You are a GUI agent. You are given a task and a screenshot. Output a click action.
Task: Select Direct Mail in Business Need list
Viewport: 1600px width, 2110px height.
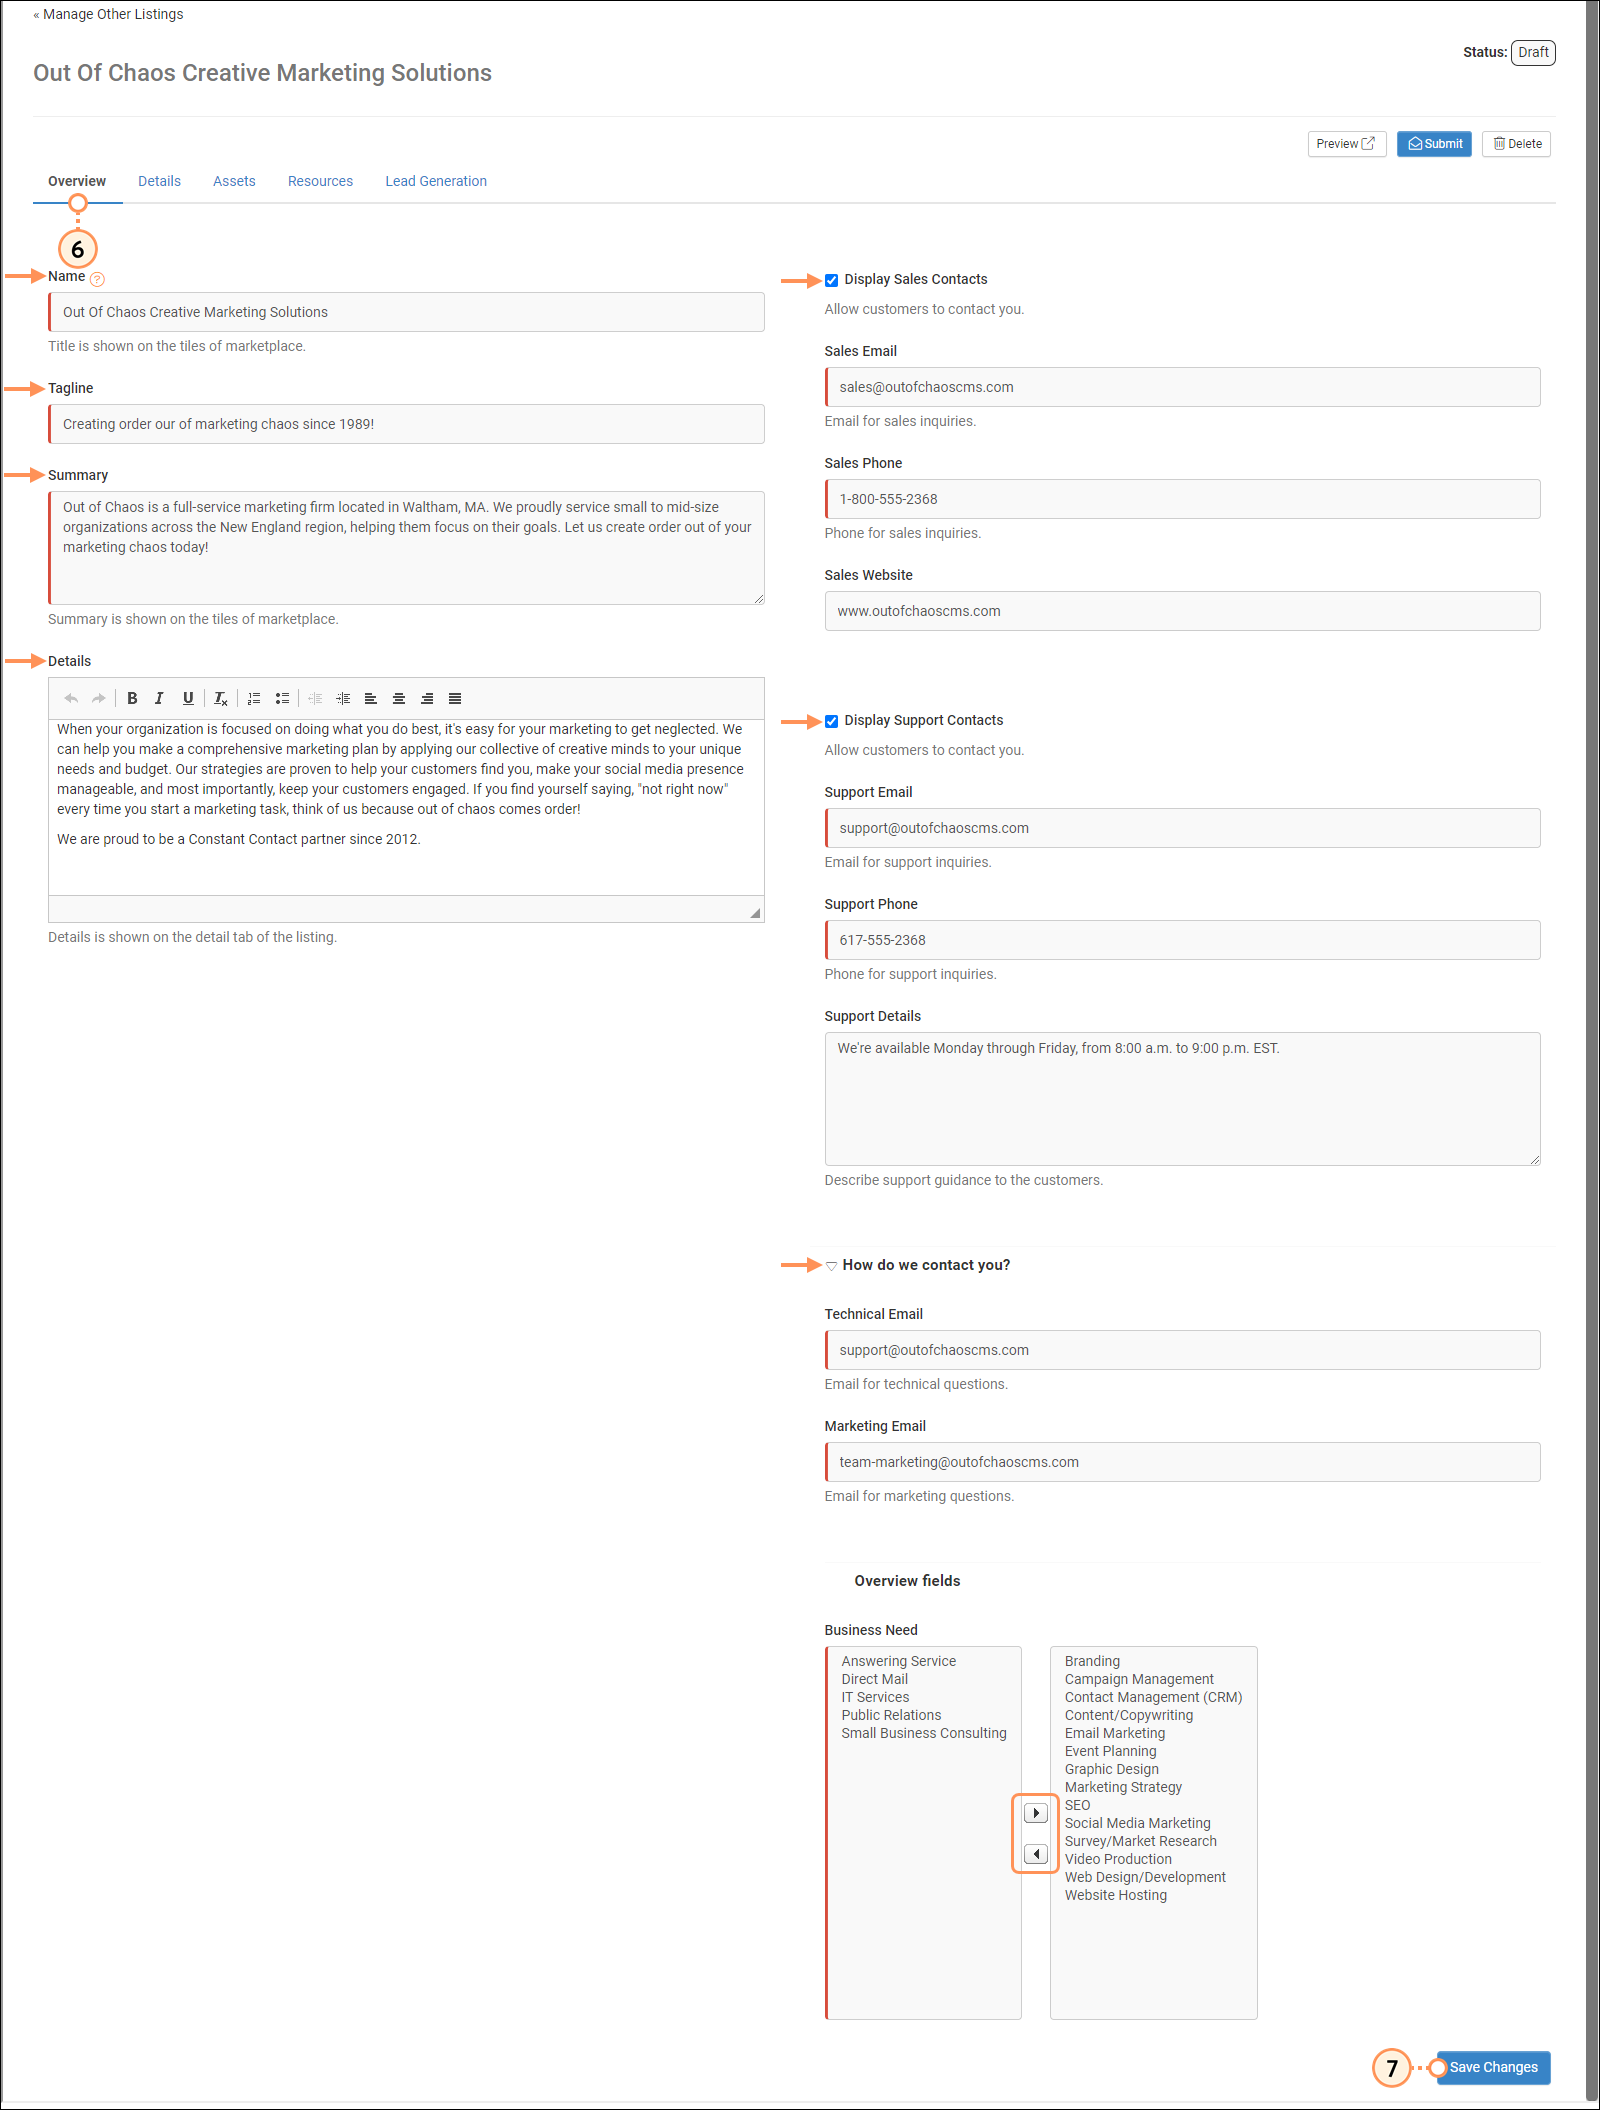pos(874,1679)
